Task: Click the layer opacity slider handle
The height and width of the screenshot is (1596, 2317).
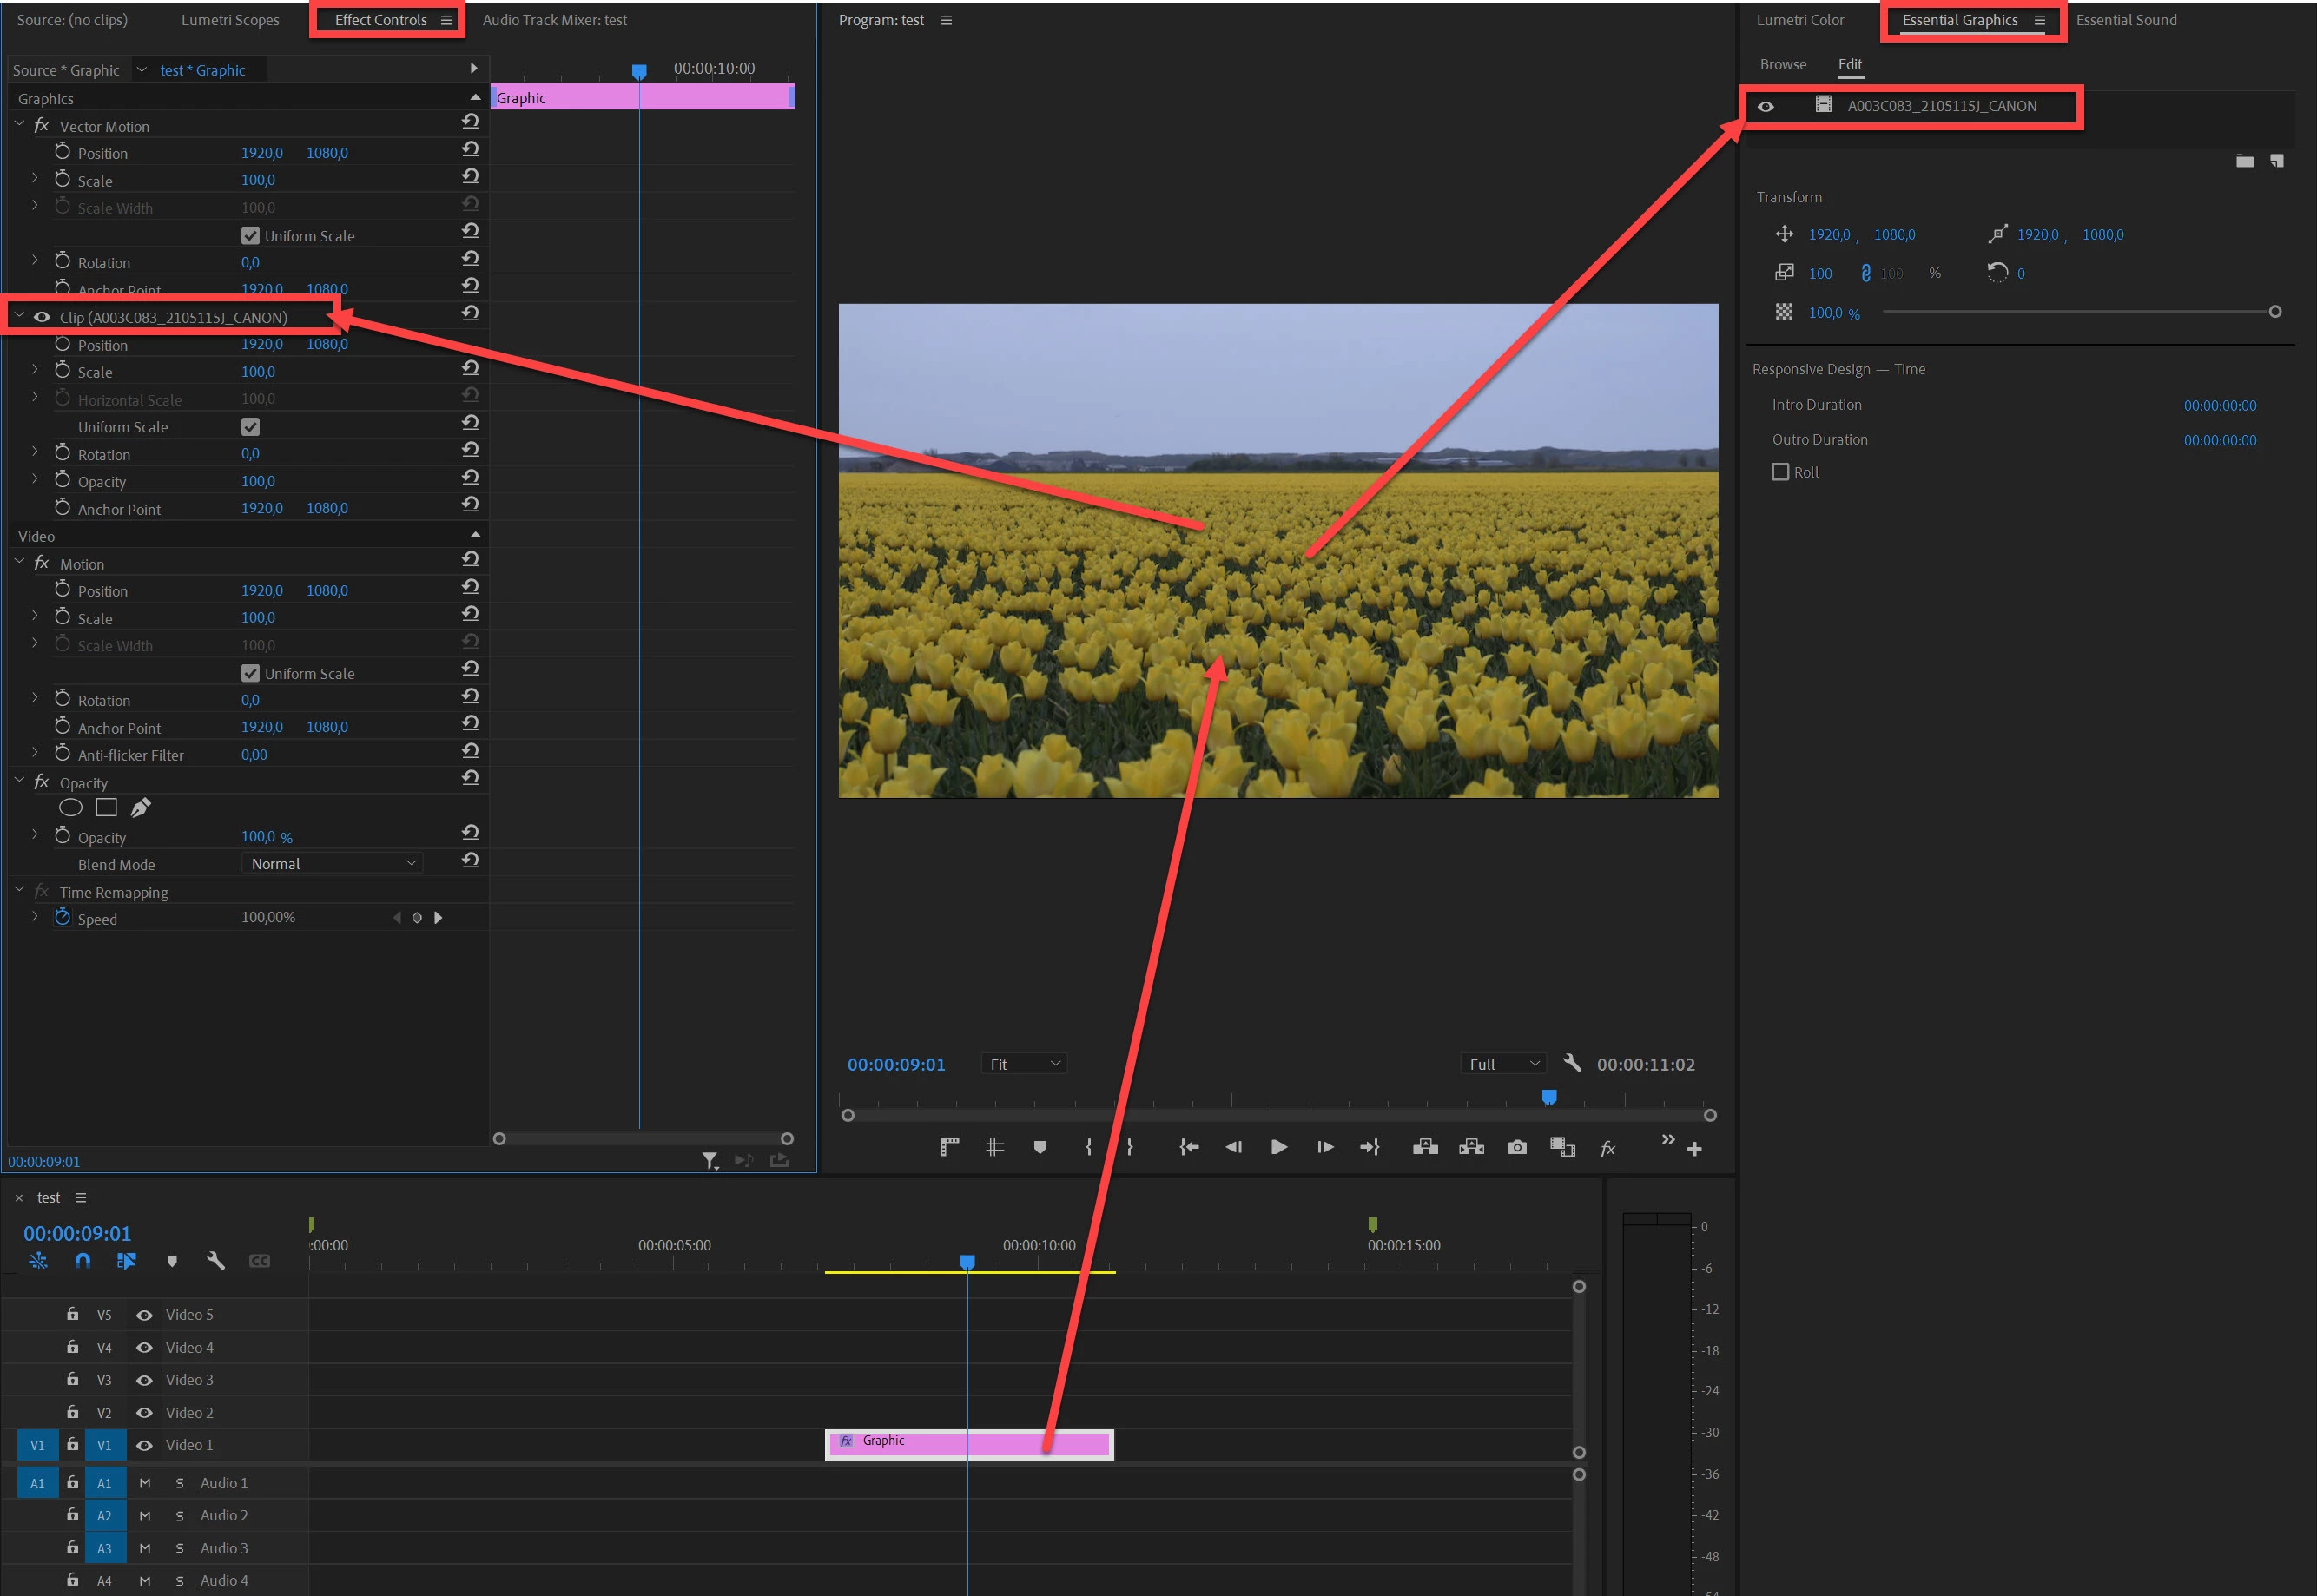Action: (x=2274, y=312)
